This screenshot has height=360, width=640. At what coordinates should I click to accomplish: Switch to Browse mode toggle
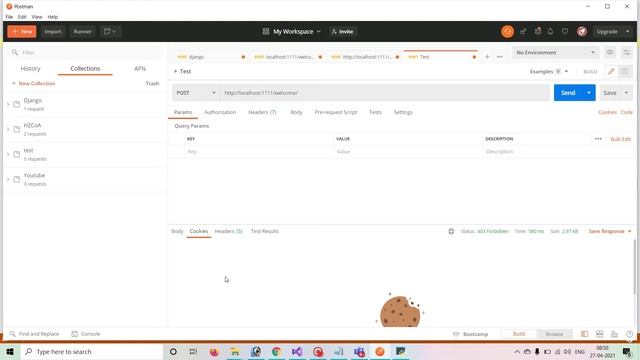554,334
